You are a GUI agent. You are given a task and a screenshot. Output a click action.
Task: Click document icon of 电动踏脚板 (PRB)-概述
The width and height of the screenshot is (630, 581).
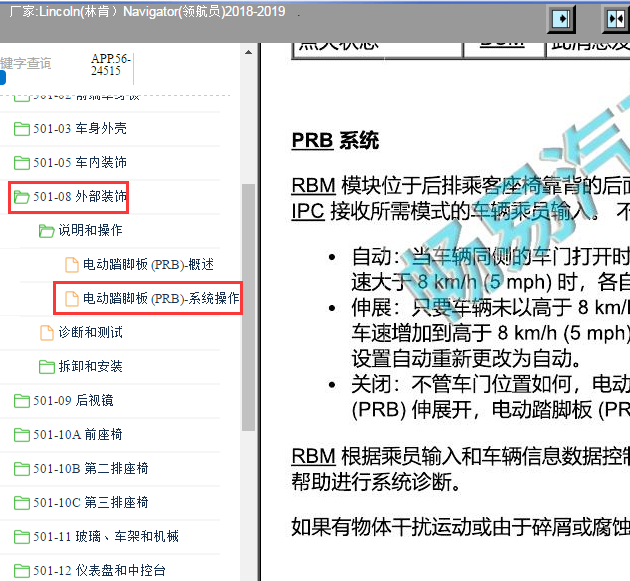point(72,265)
